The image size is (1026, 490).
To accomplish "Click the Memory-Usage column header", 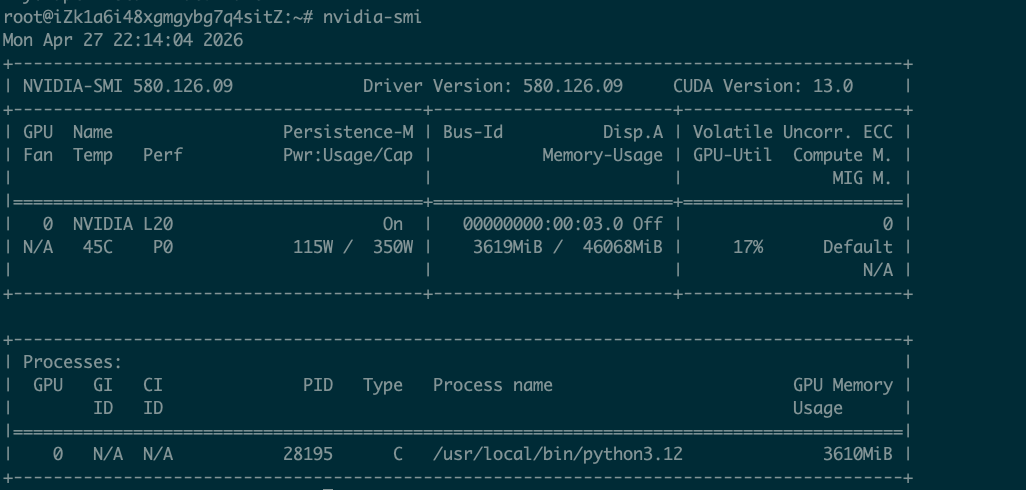I will (603, 156).
